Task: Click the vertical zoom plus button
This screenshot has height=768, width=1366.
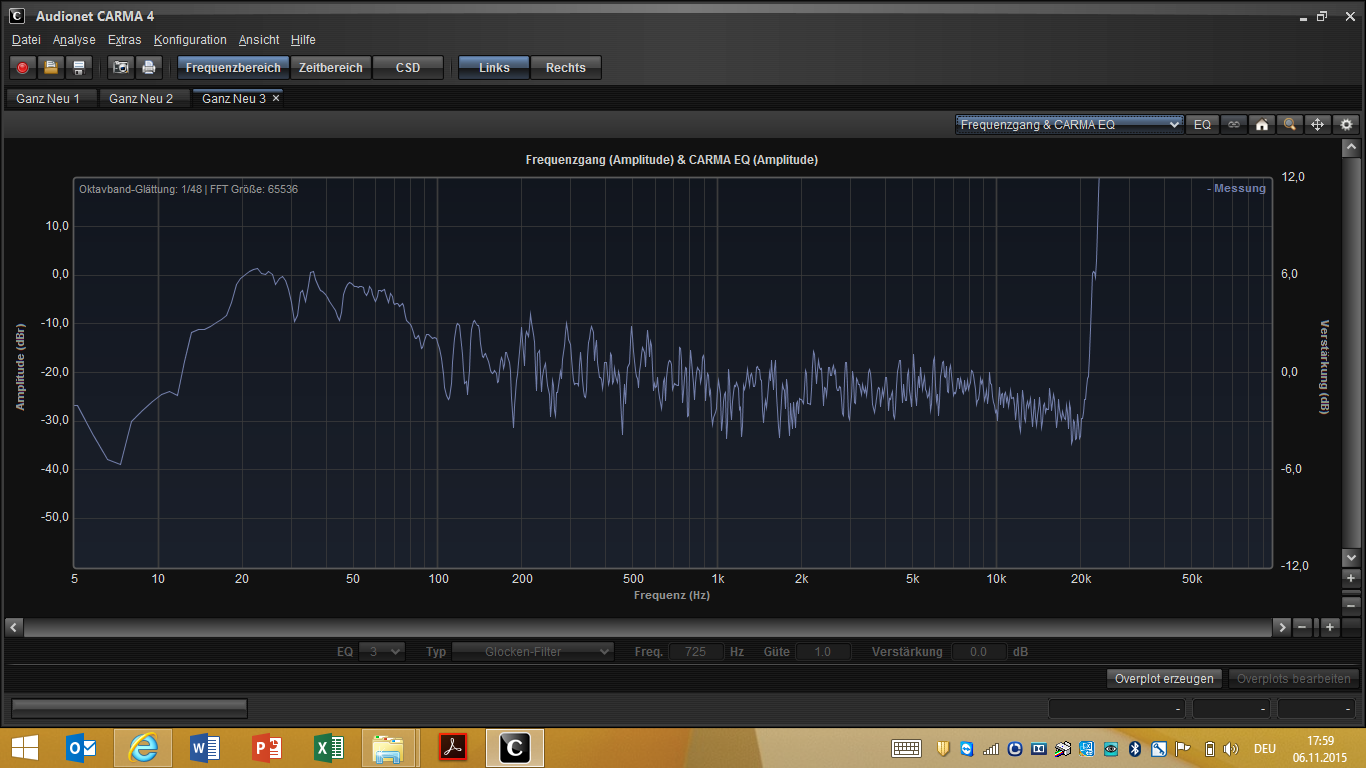Action: (x=1351, y=578)
